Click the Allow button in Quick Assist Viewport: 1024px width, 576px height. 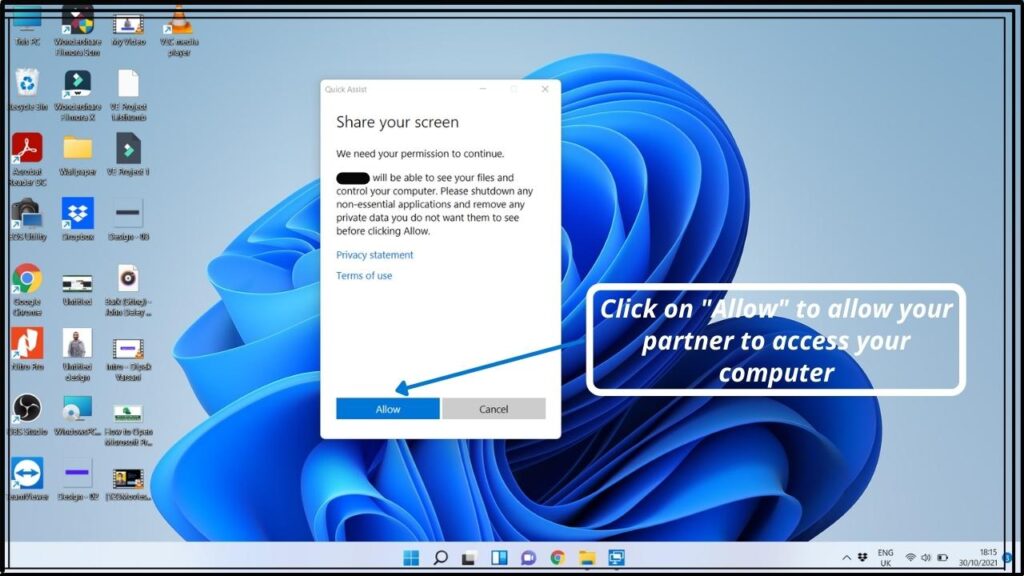387,409
